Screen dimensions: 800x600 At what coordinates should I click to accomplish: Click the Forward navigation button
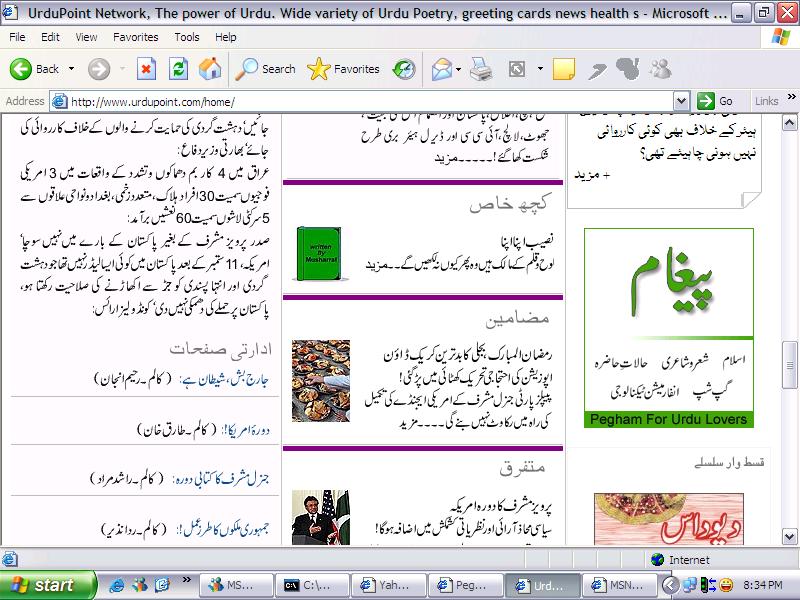pos(99,69)
